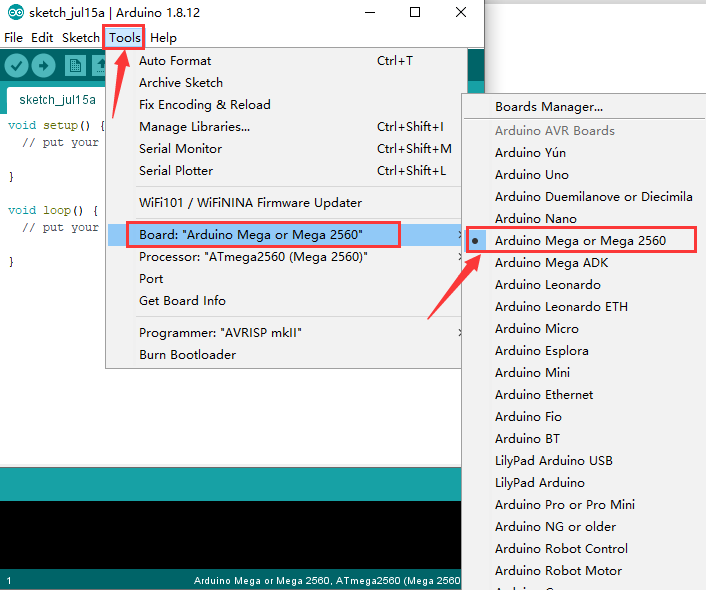The width and height of the screenshot is (706, 590).
Task: Select Arduino Yún board
Action: click(x=584, y=153)
